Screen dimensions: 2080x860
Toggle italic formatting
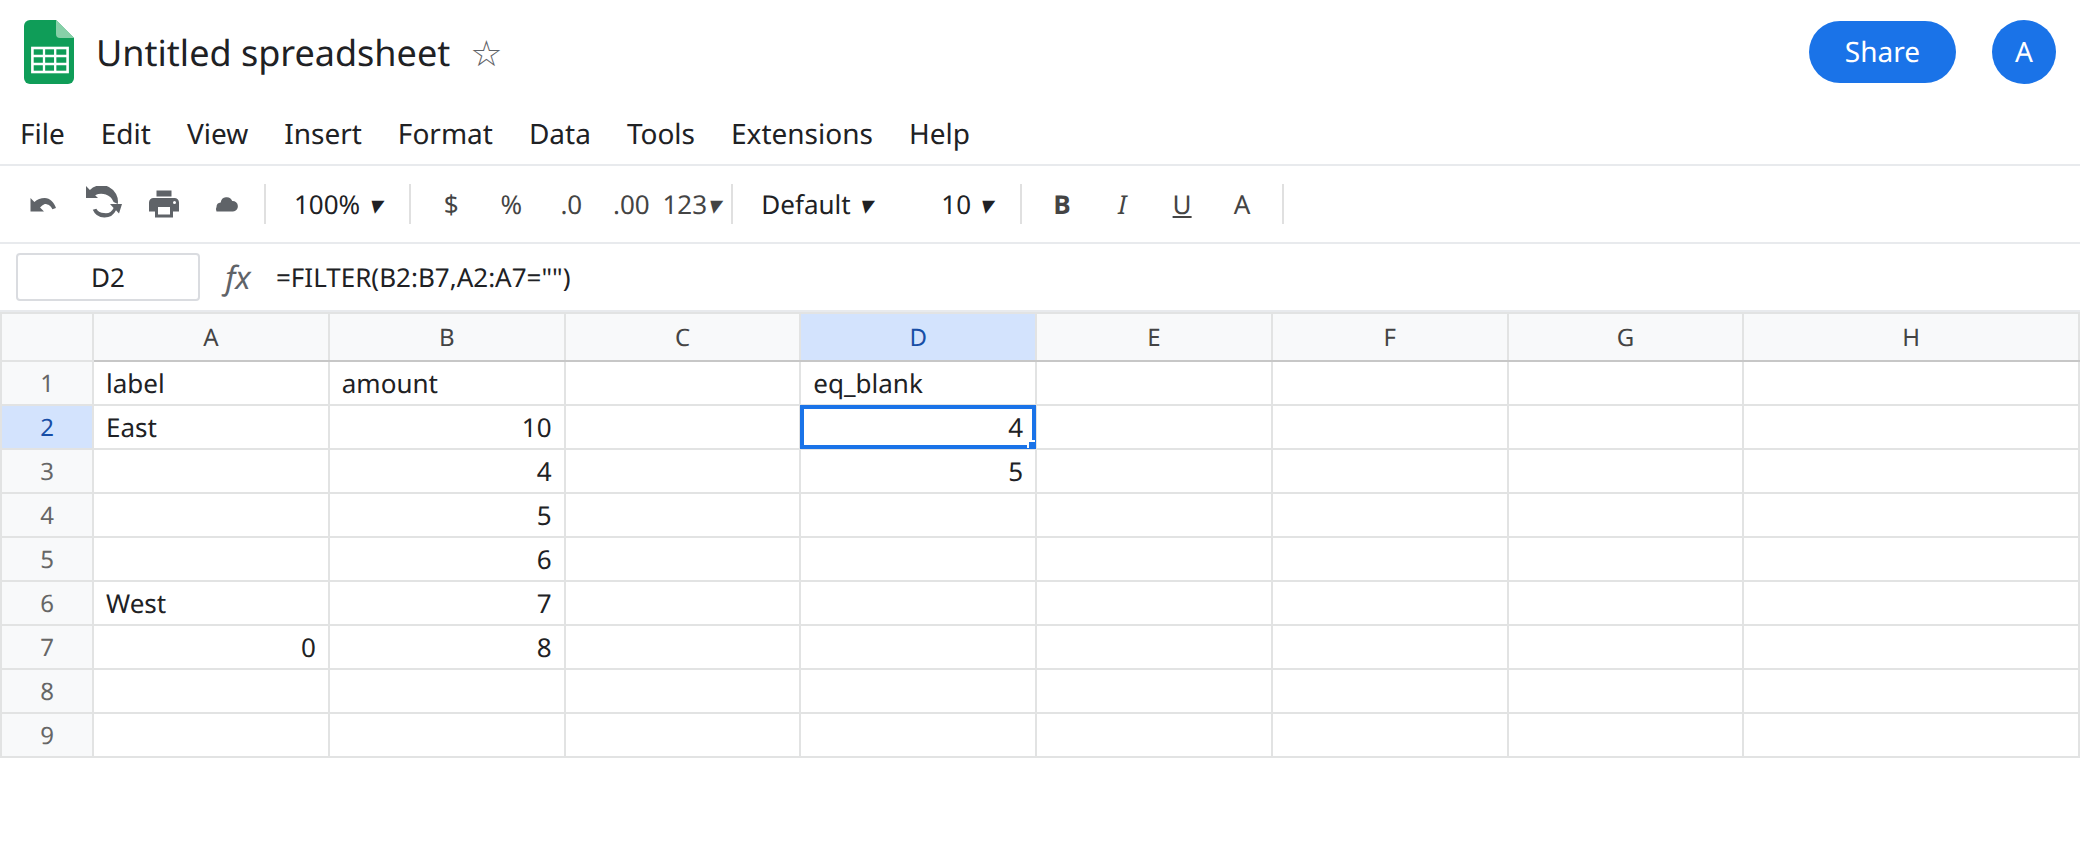[1122, 205]
